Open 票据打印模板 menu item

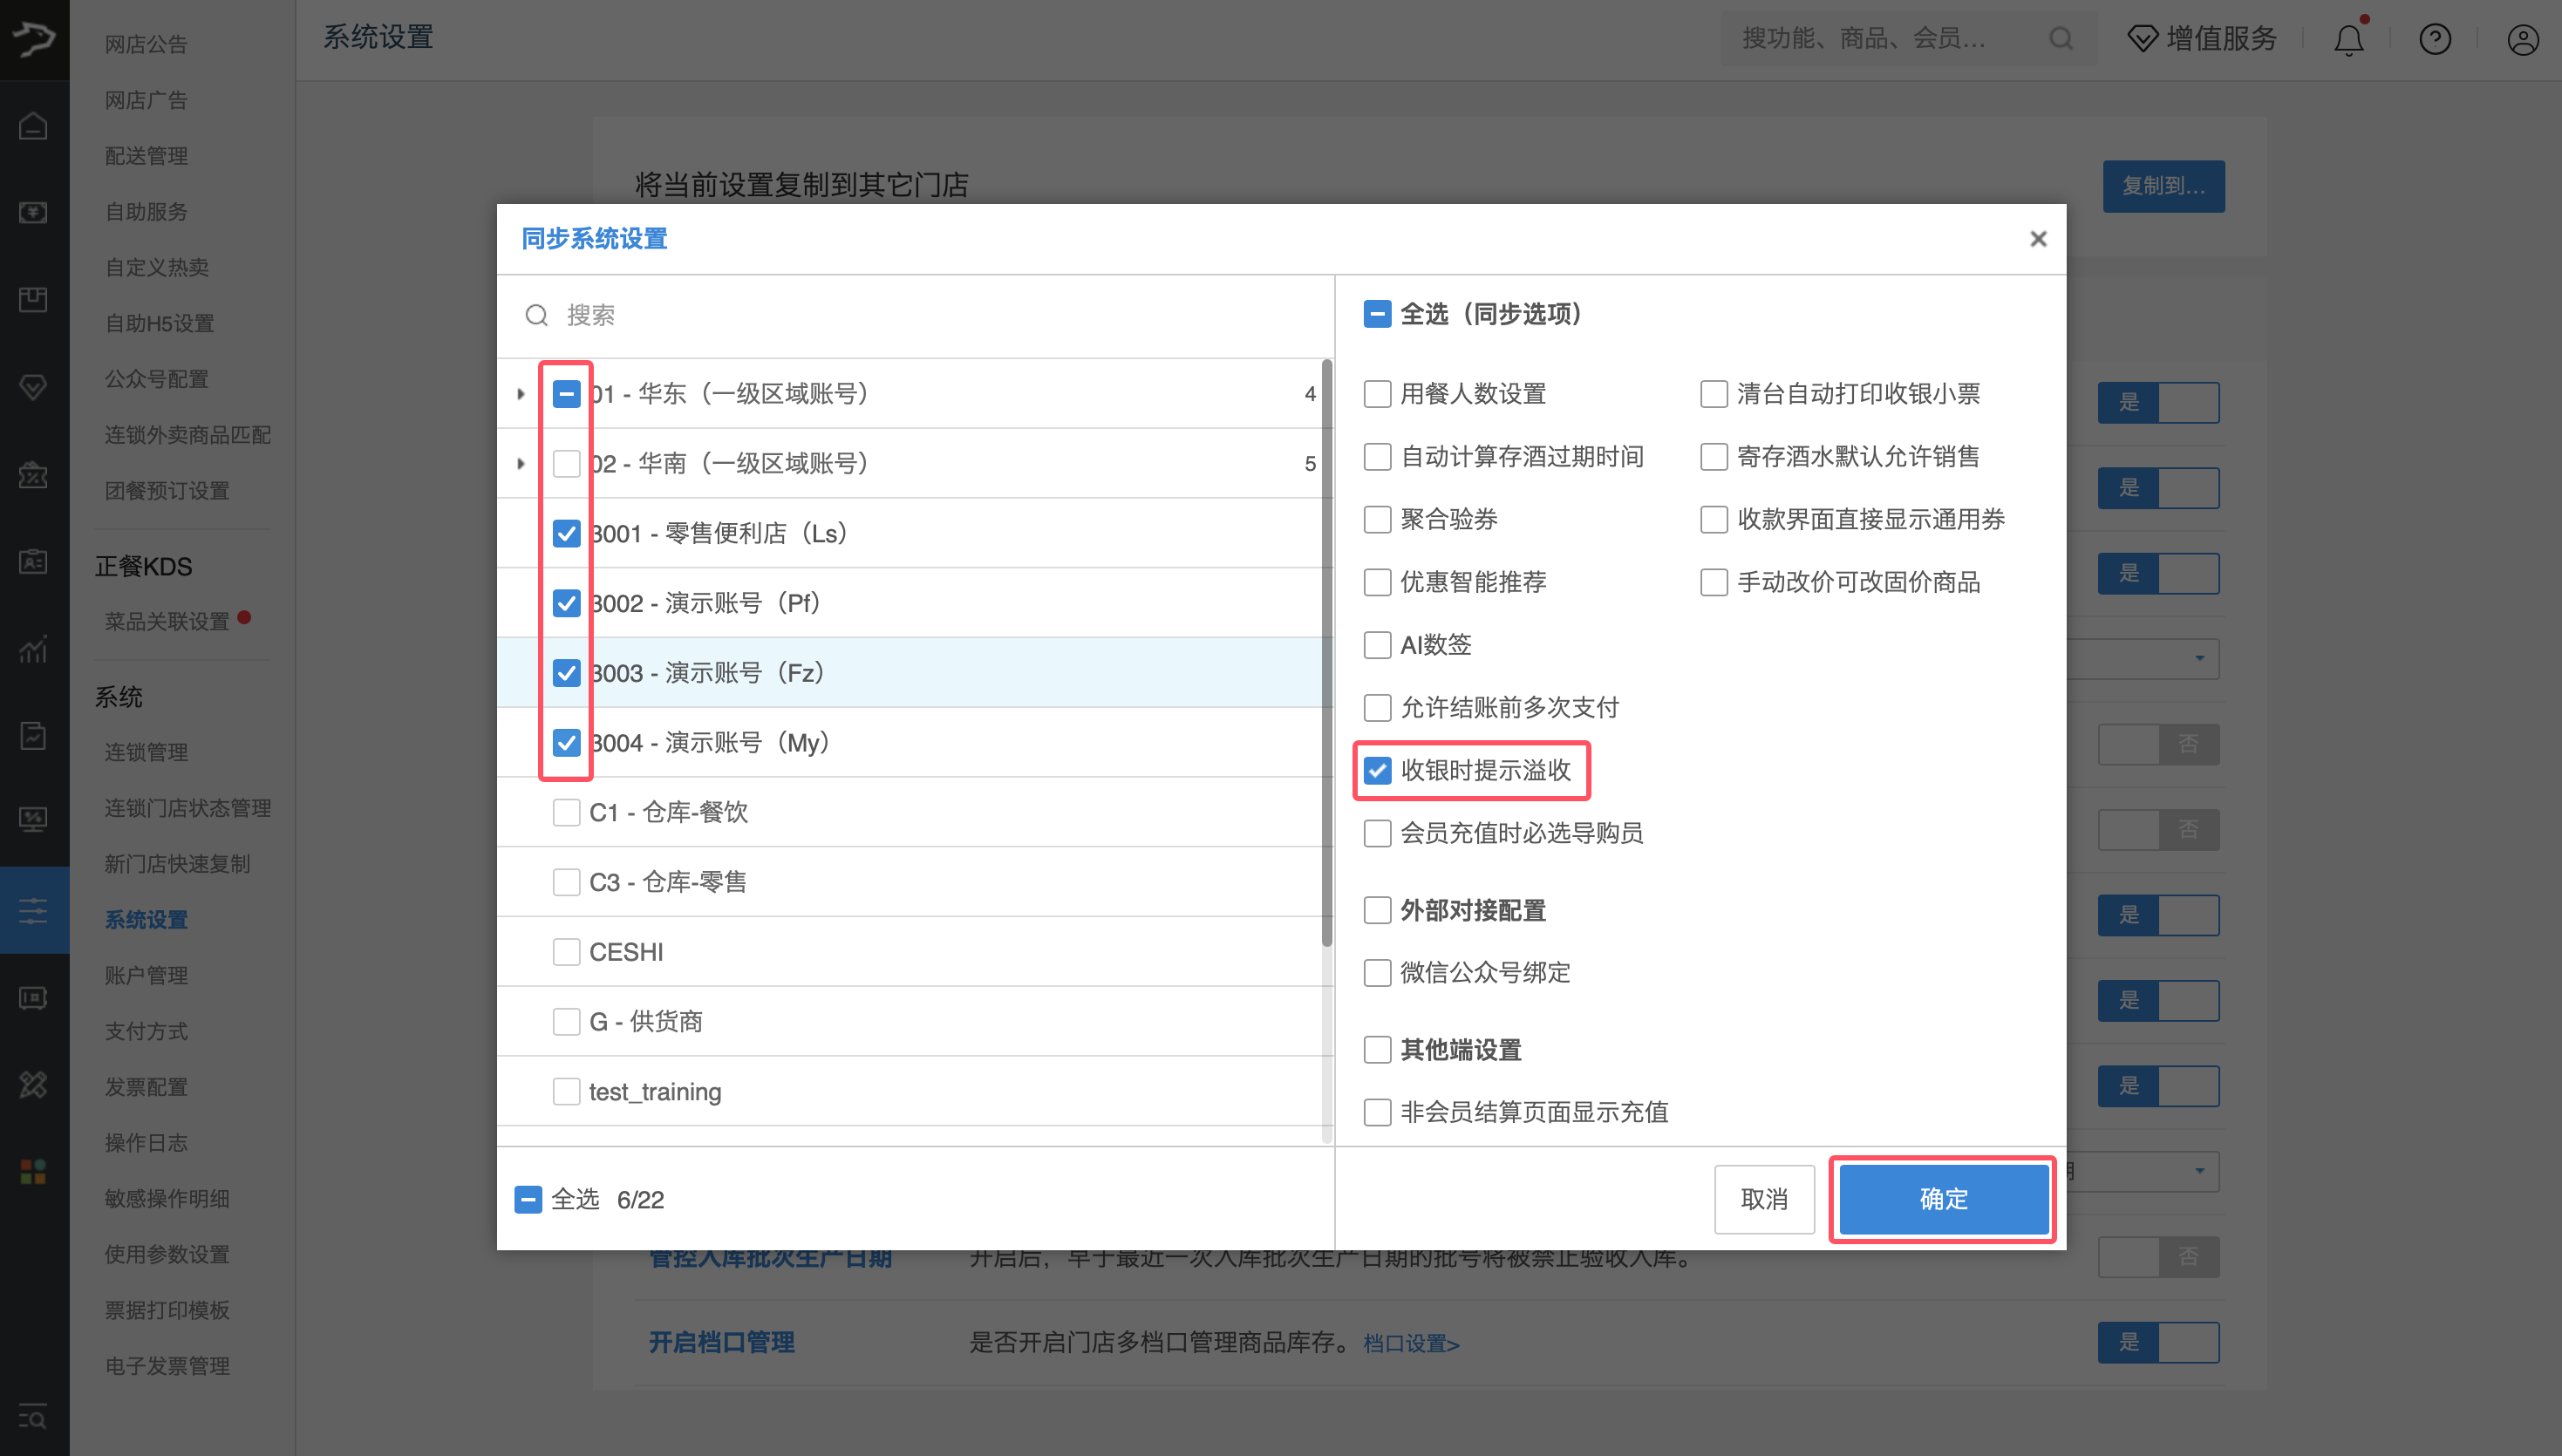167,1310
